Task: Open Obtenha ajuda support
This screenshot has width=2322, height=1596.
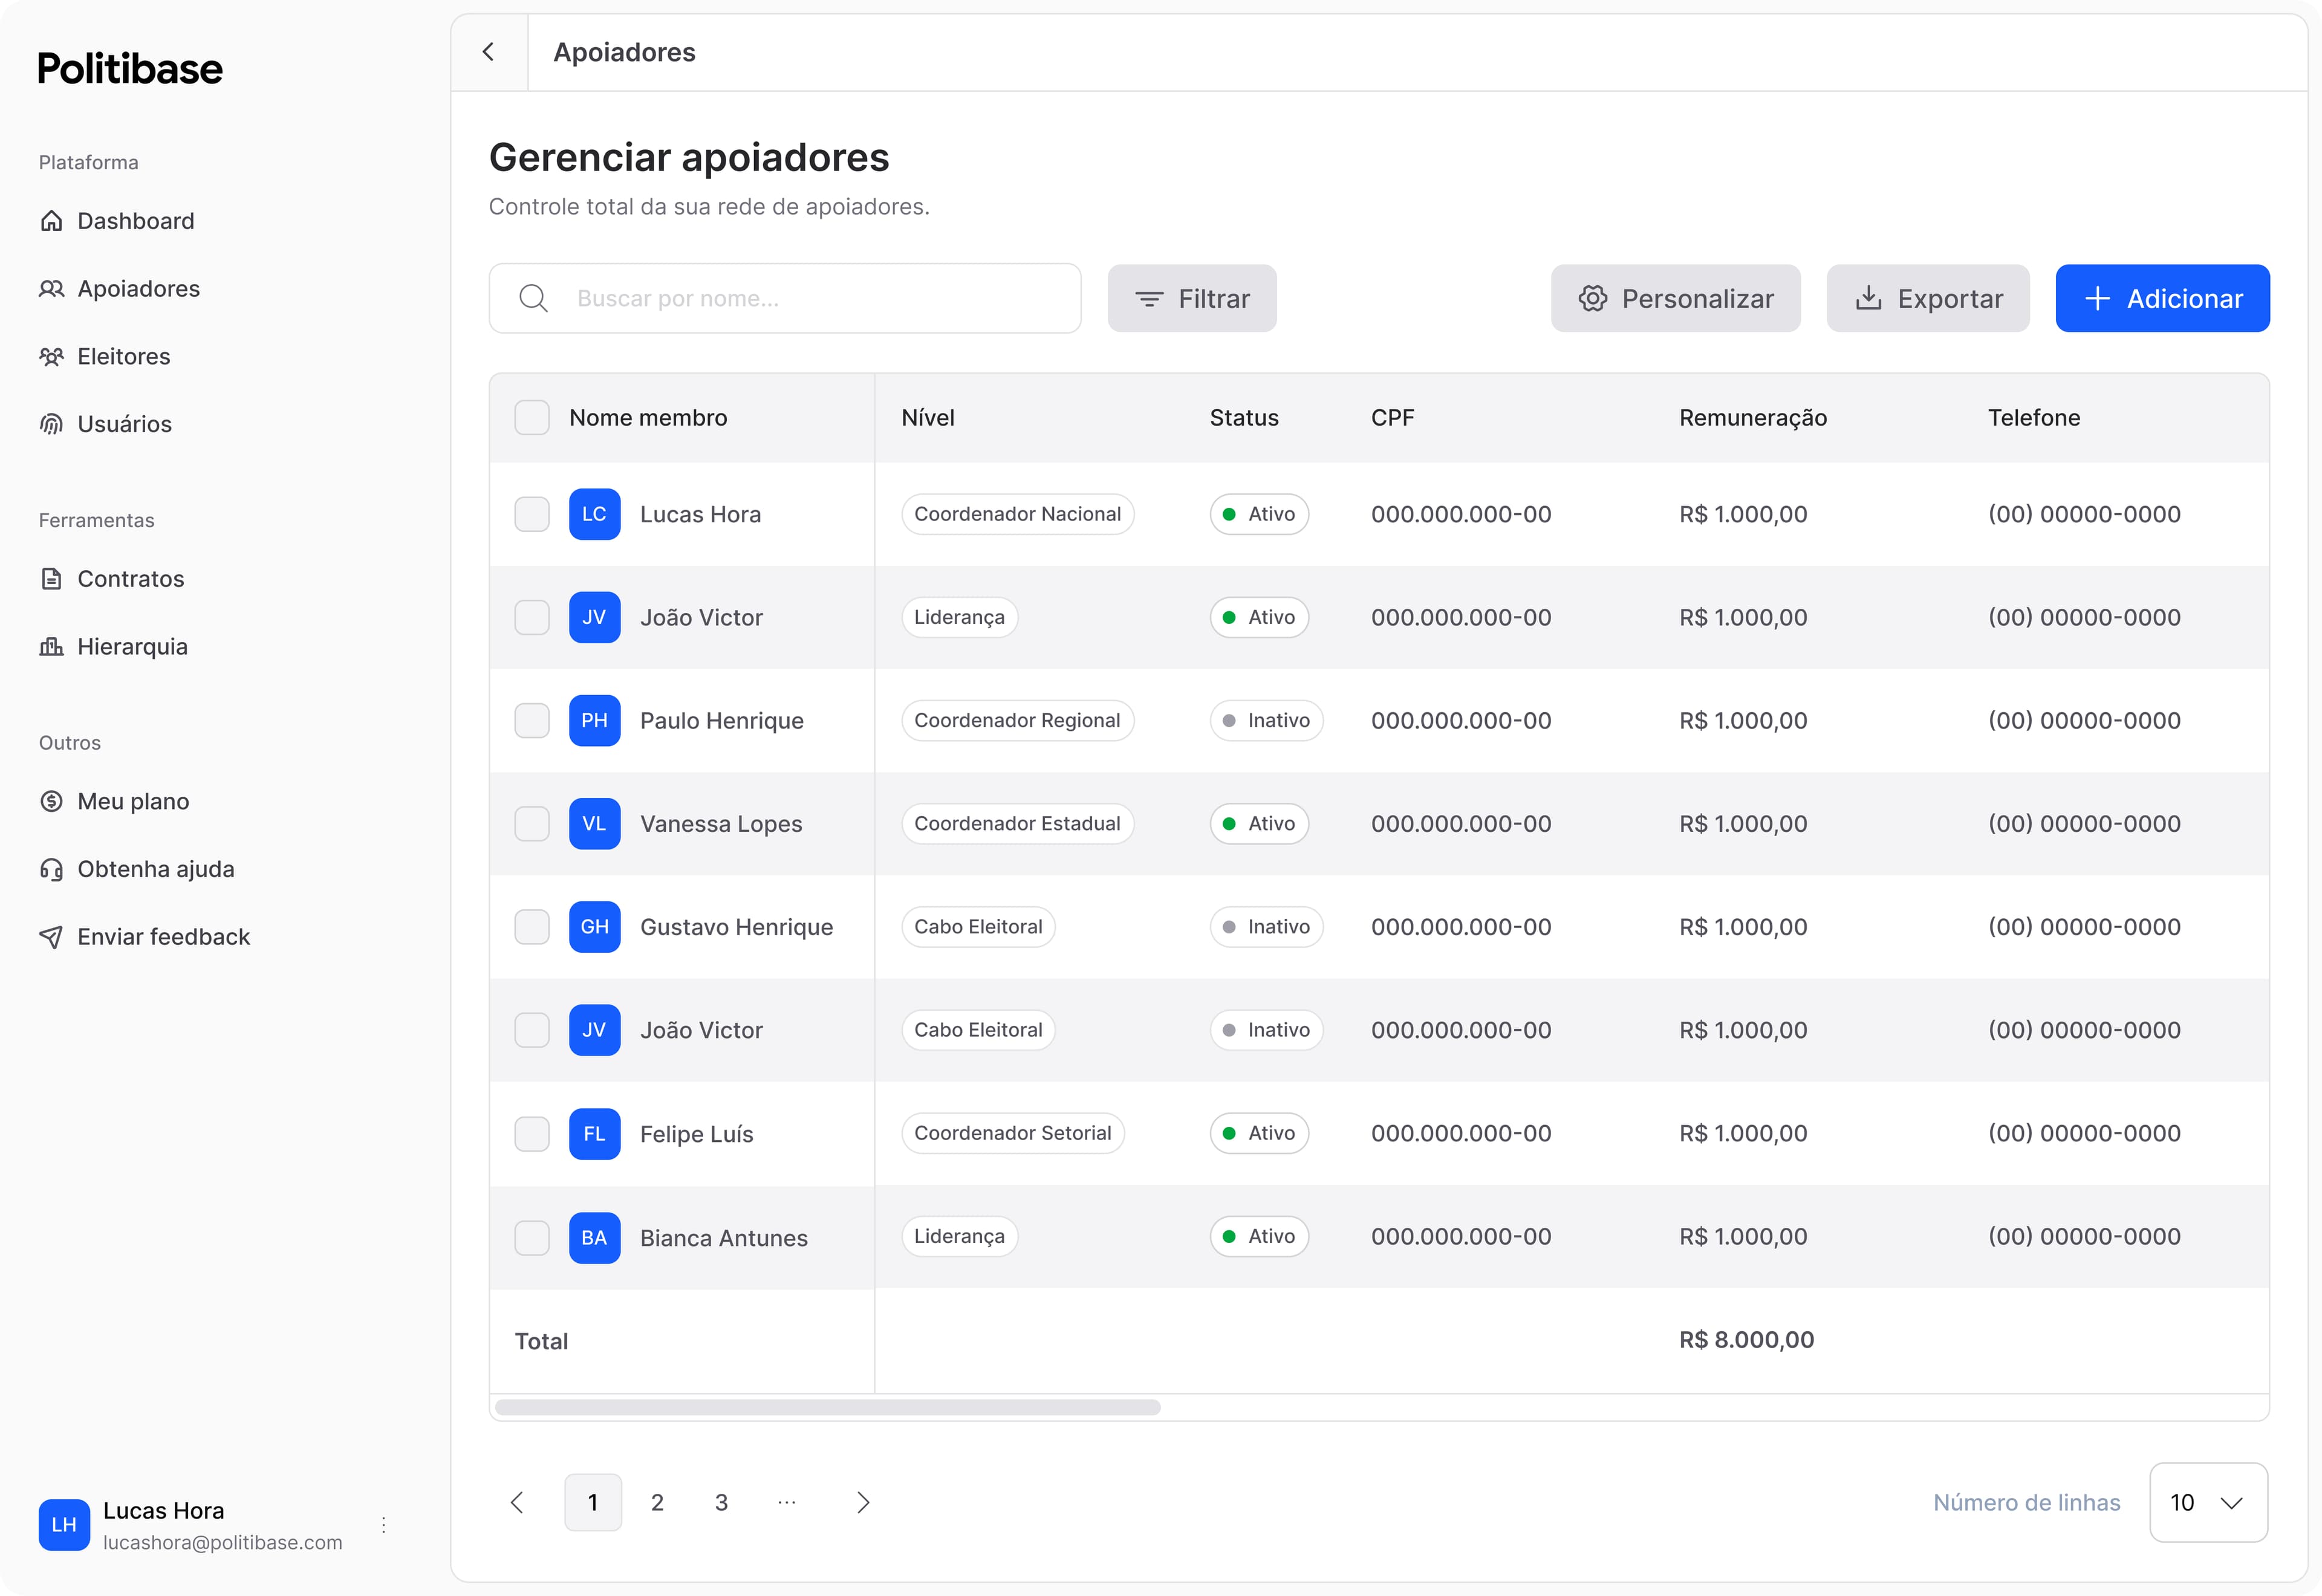Action: click(x=155, y=869)
